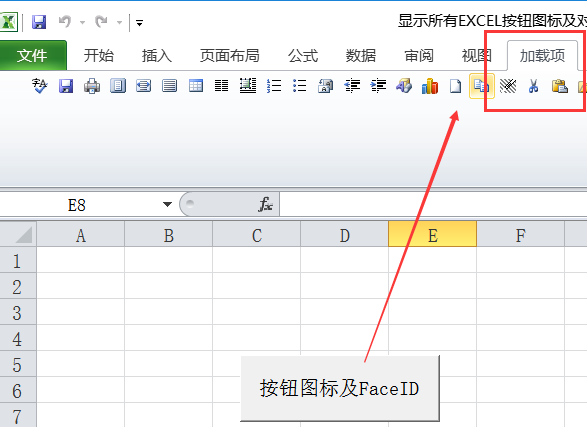Image resolution: width=587 pixels, height=427 pixels.
Task: Switch to the 页面布局 ribbon tab
Action: 229,55
